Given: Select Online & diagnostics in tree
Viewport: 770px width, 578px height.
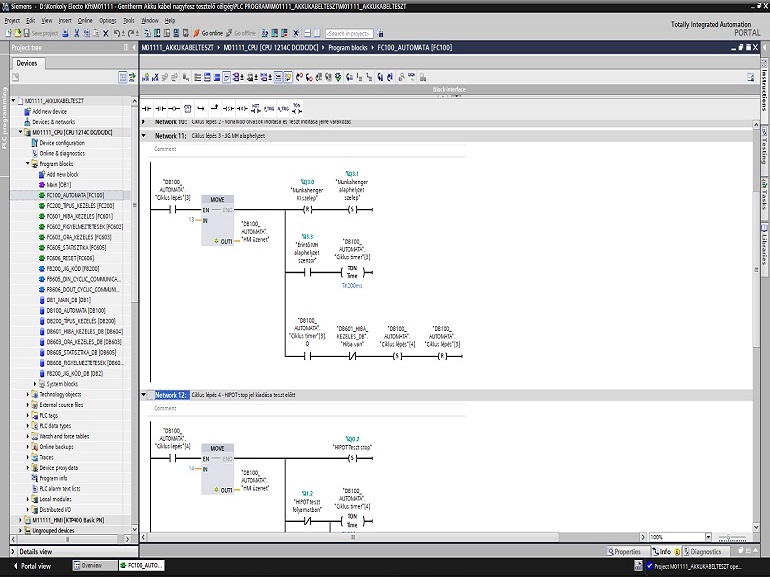Looking at the screenshot, I should tap(62, 153).
